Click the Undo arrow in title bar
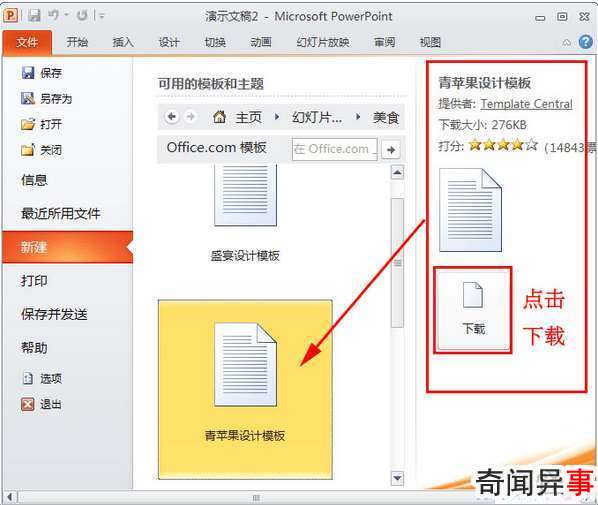 click(53, 15)
